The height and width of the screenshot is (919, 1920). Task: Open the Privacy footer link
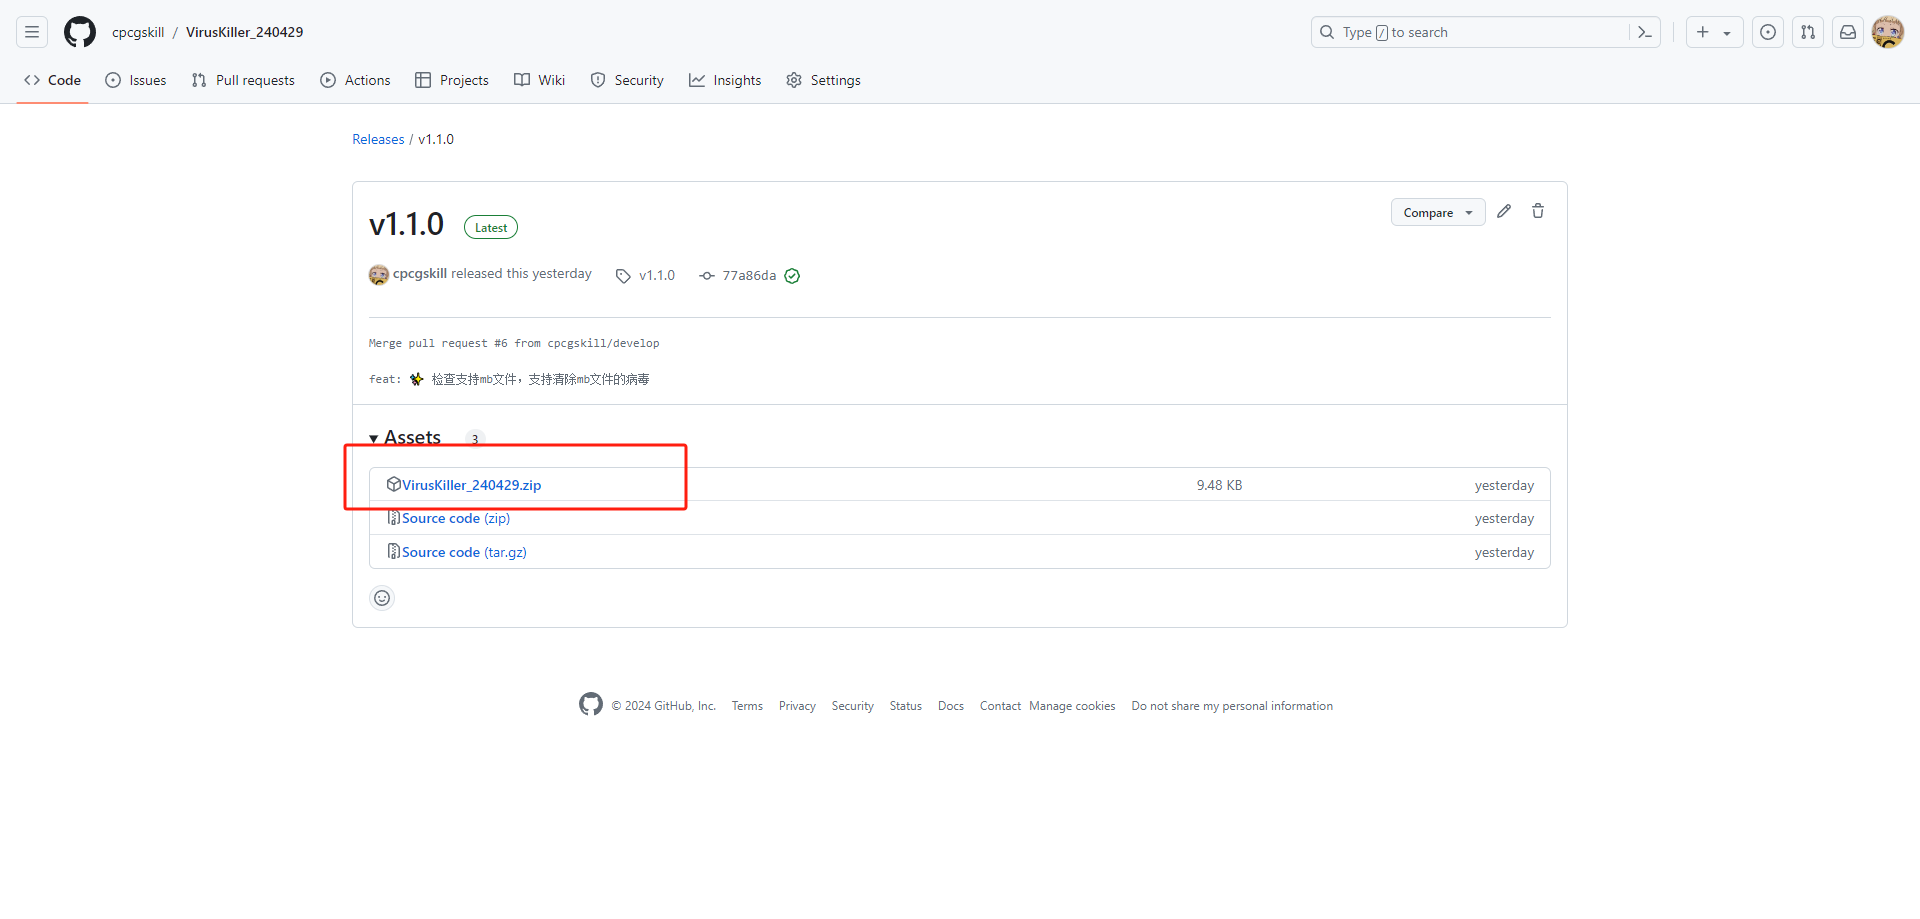797,706
